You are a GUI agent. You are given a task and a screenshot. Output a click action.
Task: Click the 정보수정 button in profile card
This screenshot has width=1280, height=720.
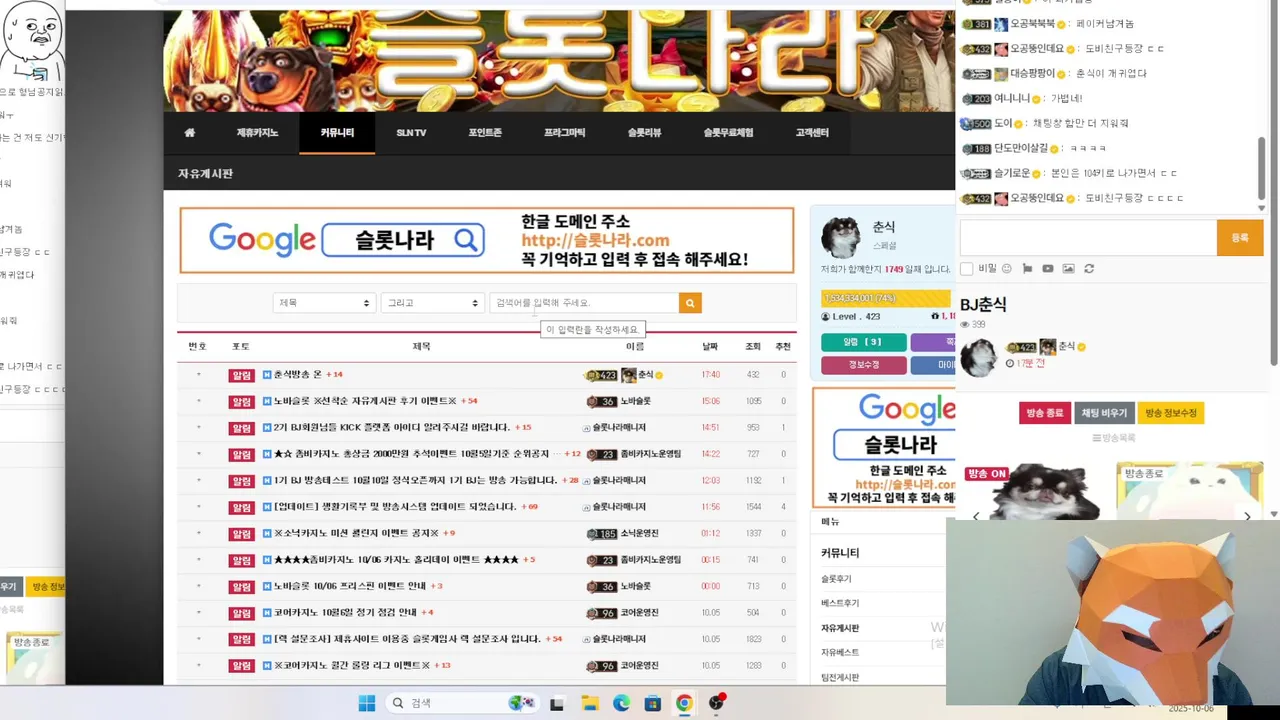click(x=864, y=365)
